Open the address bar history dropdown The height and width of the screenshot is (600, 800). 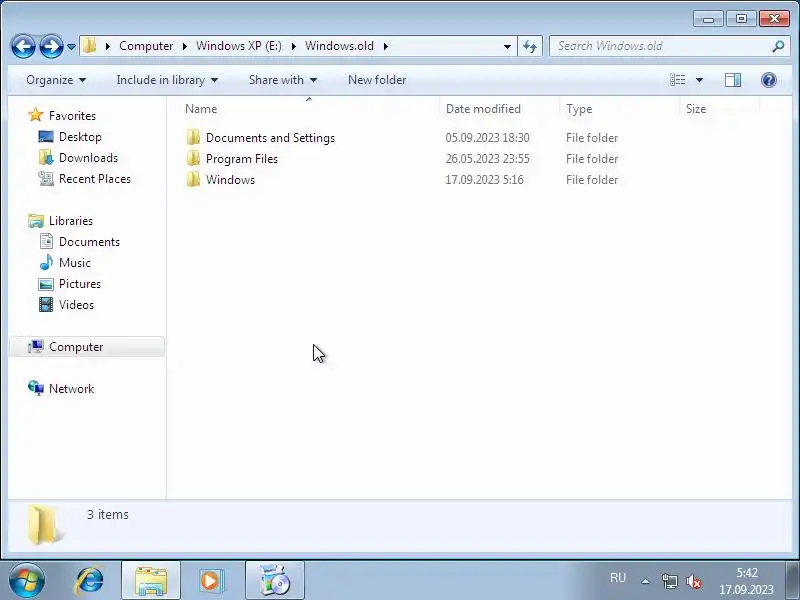tap(507, 46)
